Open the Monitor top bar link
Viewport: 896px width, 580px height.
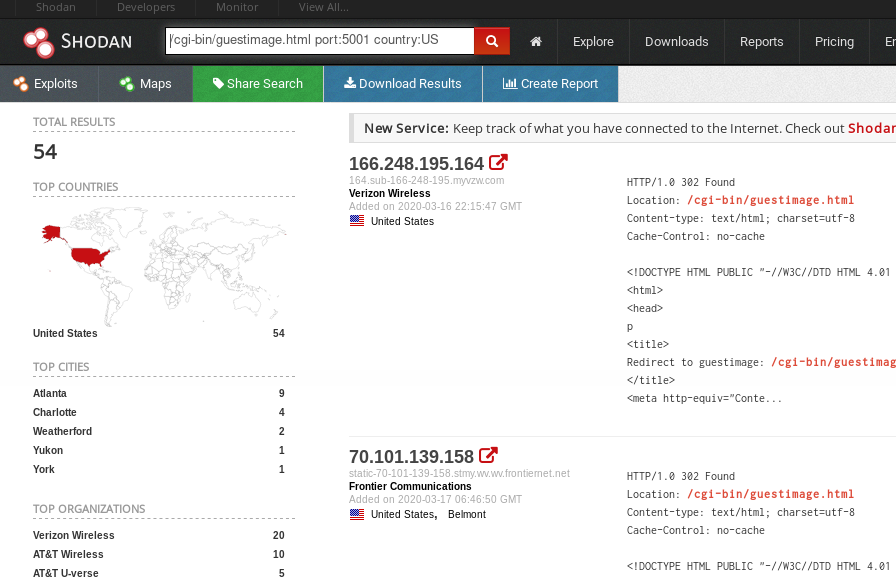click(237, 7)
